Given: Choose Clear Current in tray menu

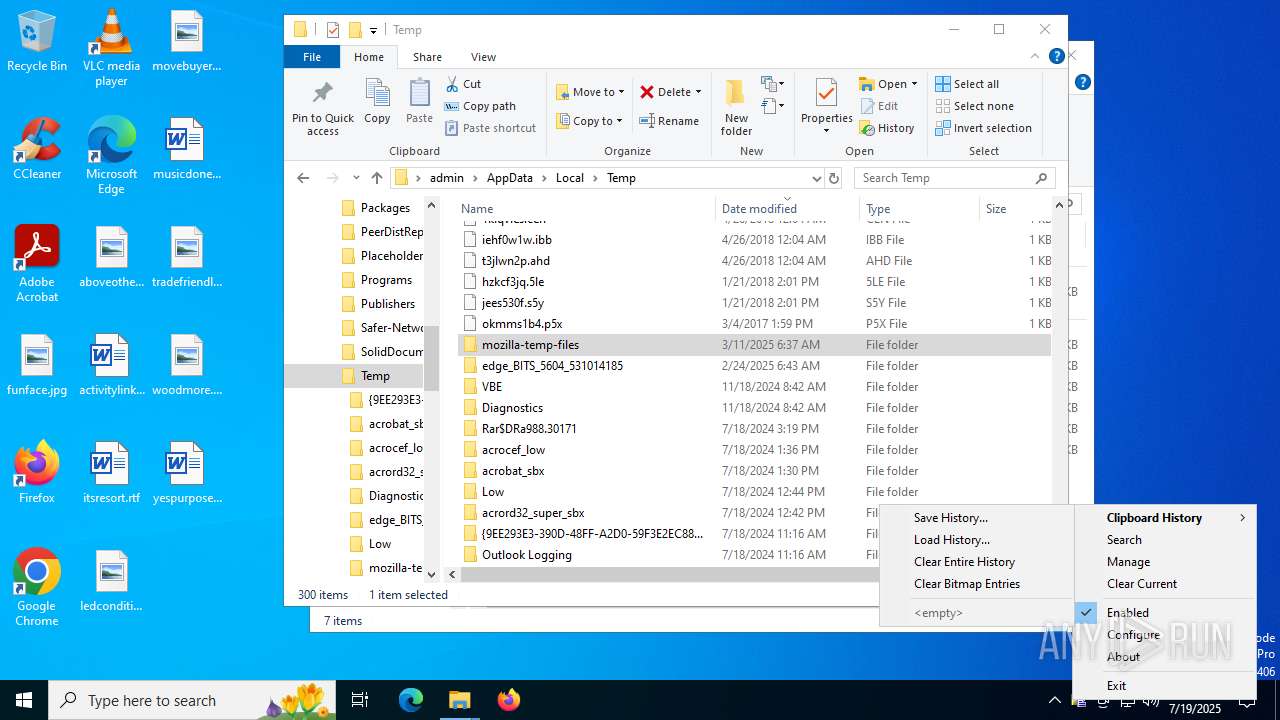Looking at the screenshot, I should click(1142, 584).
